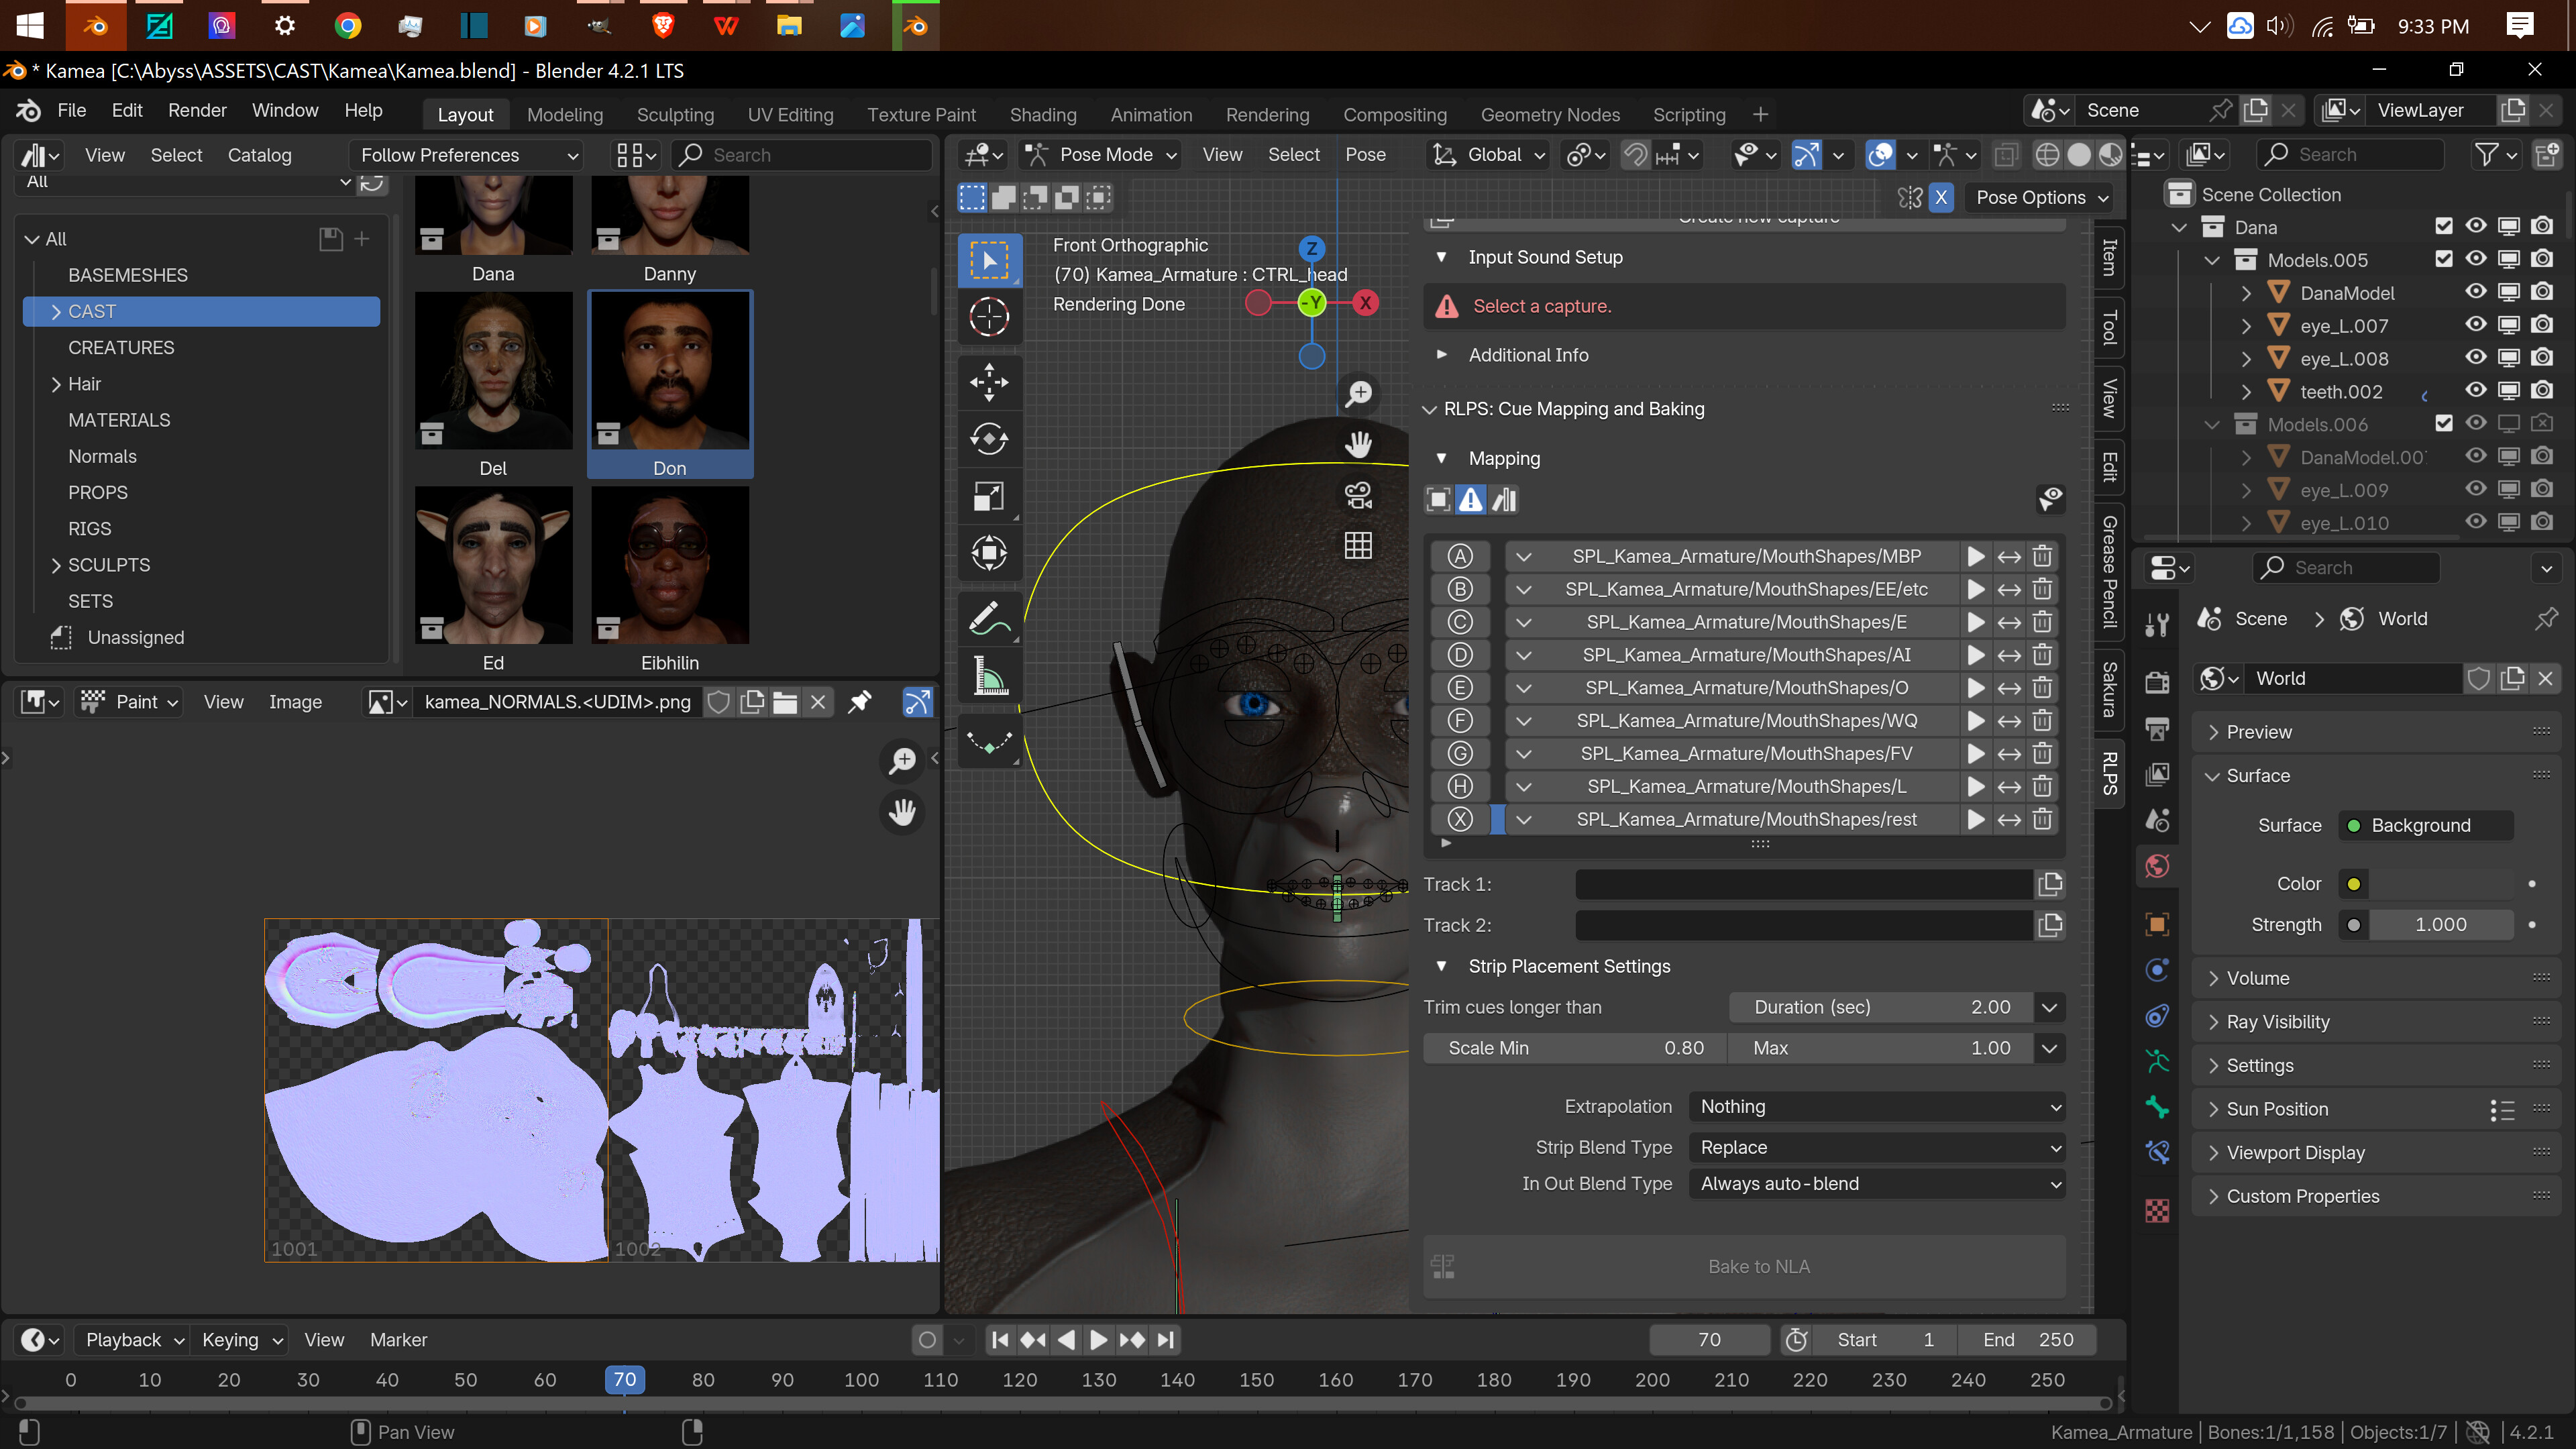
Task: Switch to Shading workspace tab
Action: [x=1043, y=115]
